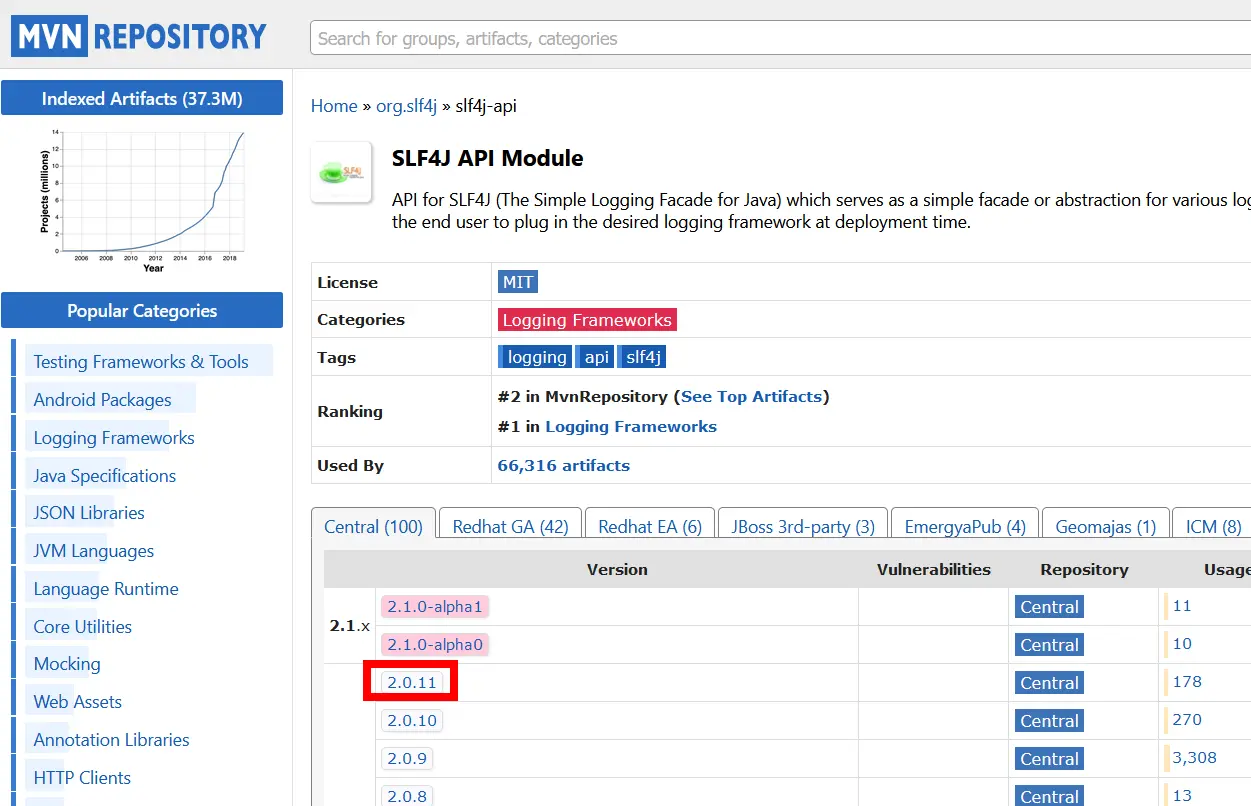
Task: Open the Logging Frameworks category badge
Action: (x=587, y=320)
